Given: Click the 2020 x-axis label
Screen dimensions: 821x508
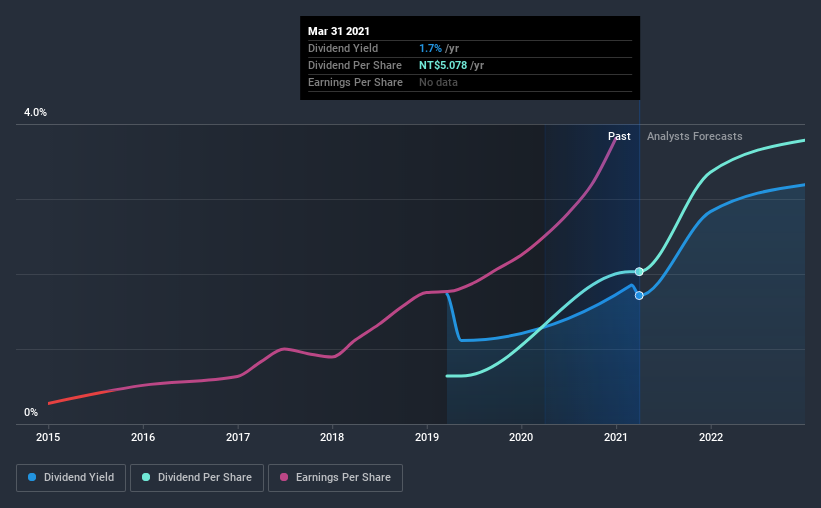Looking at the screenshot, I should (x=522, y=437).
